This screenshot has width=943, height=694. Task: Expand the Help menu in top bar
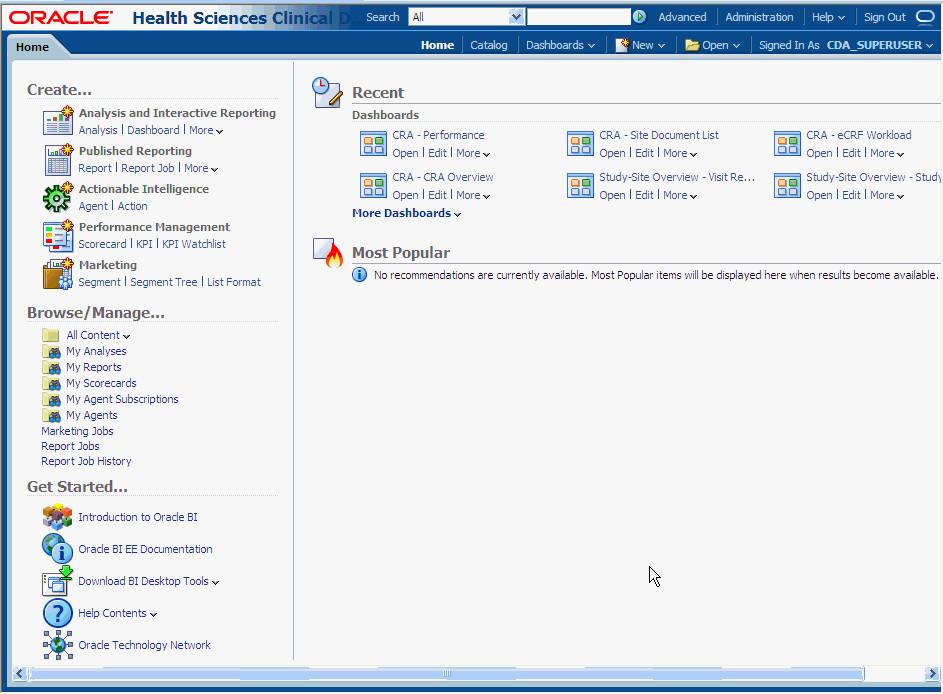(x=828, y=17)
